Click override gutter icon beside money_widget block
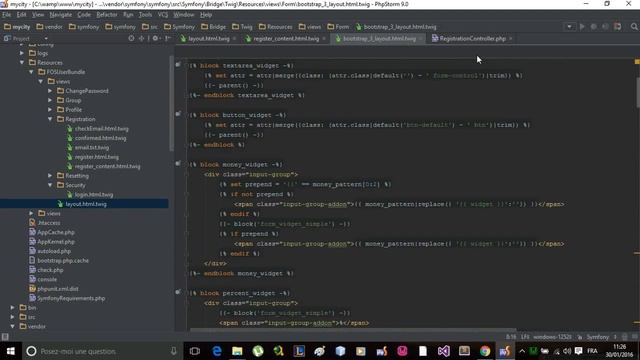The image size is (640, 360). tap(178, 163)
